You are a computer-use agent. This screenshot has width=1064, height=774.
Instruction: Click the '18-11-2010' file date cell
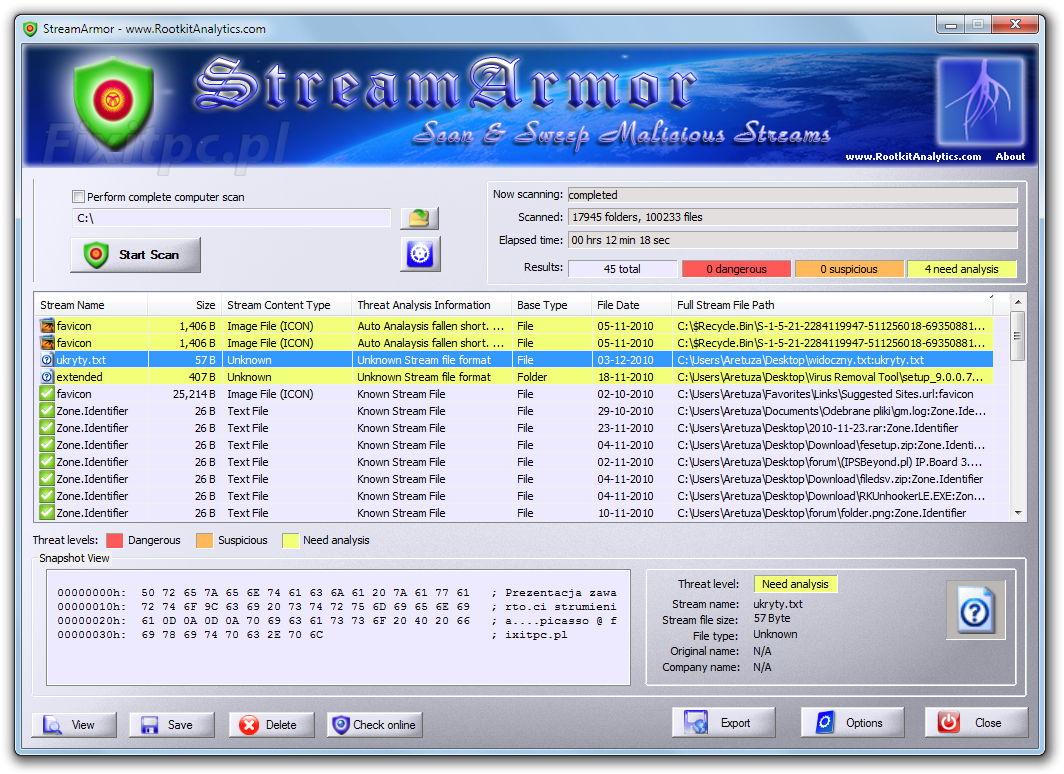click(626, 377)
